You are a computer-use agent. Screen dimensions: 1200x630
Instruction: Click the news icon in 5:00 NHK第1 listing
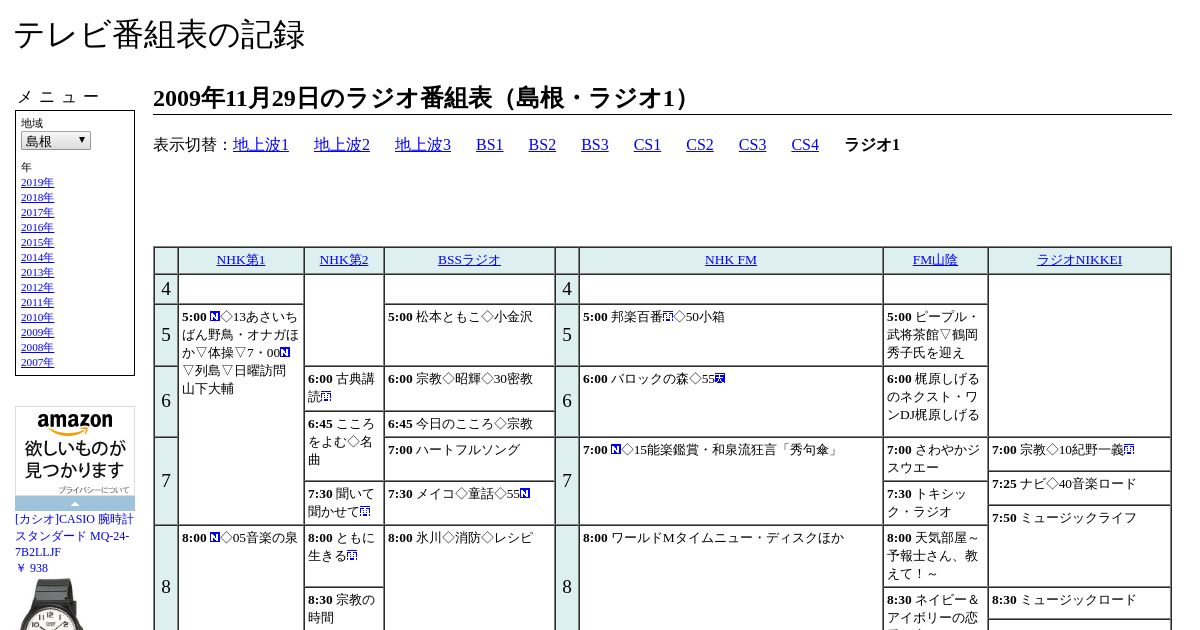(x=215, y=317)
